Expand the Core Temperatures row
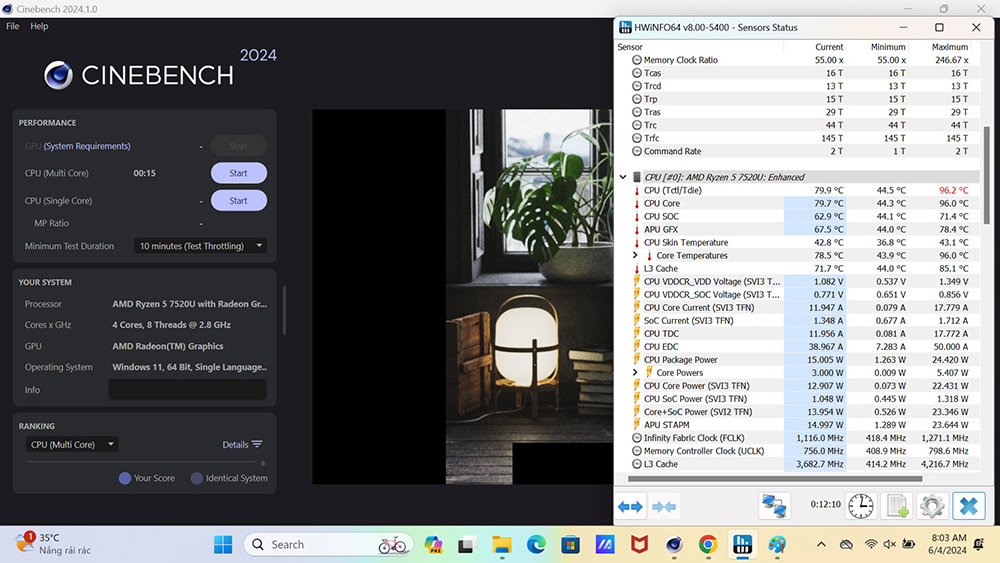1000x563 pixels. click(x=635, y=255)
